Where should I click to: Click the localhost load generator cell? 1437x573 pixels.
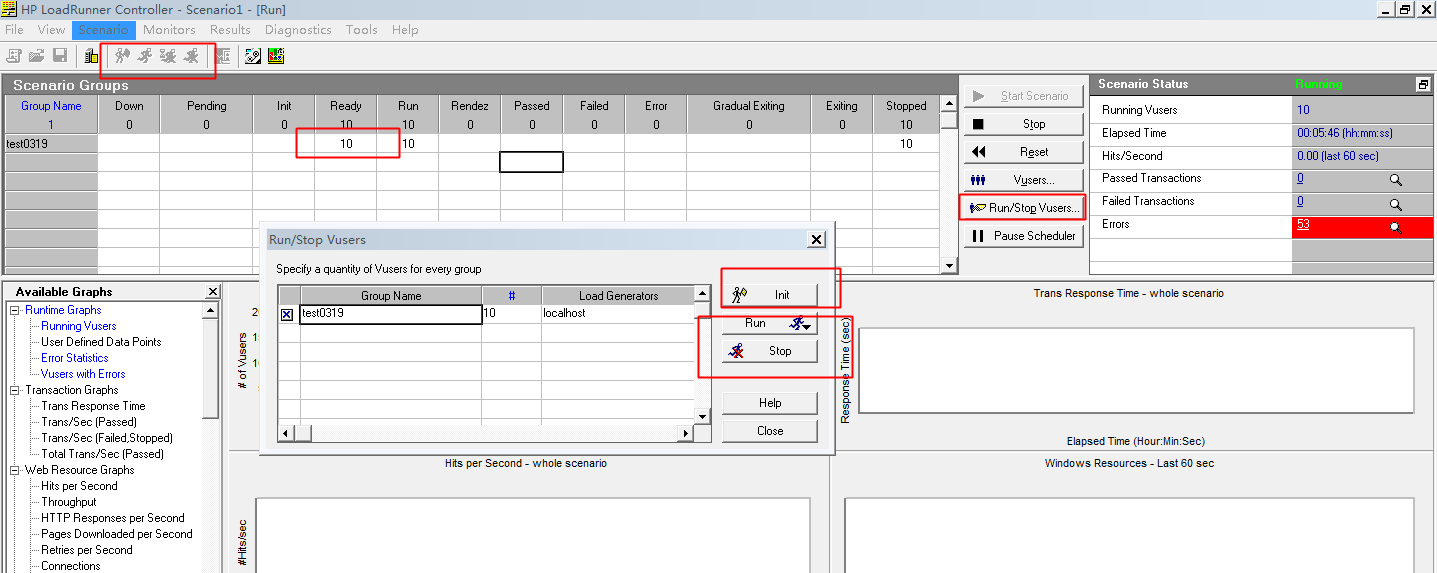(617, 314)
